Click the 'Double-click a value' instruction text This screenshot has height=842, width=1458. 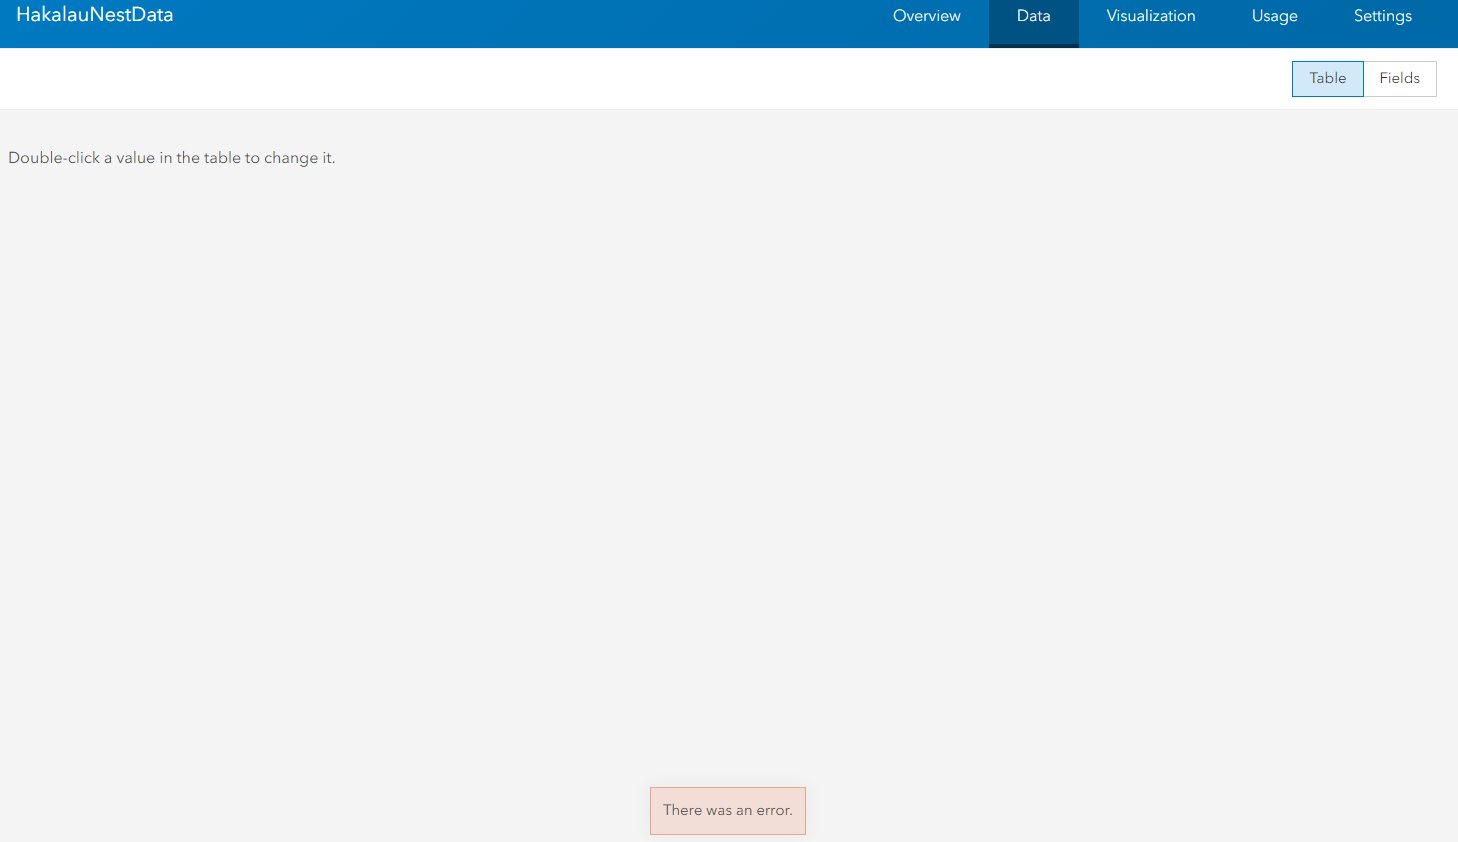[172, 158]
